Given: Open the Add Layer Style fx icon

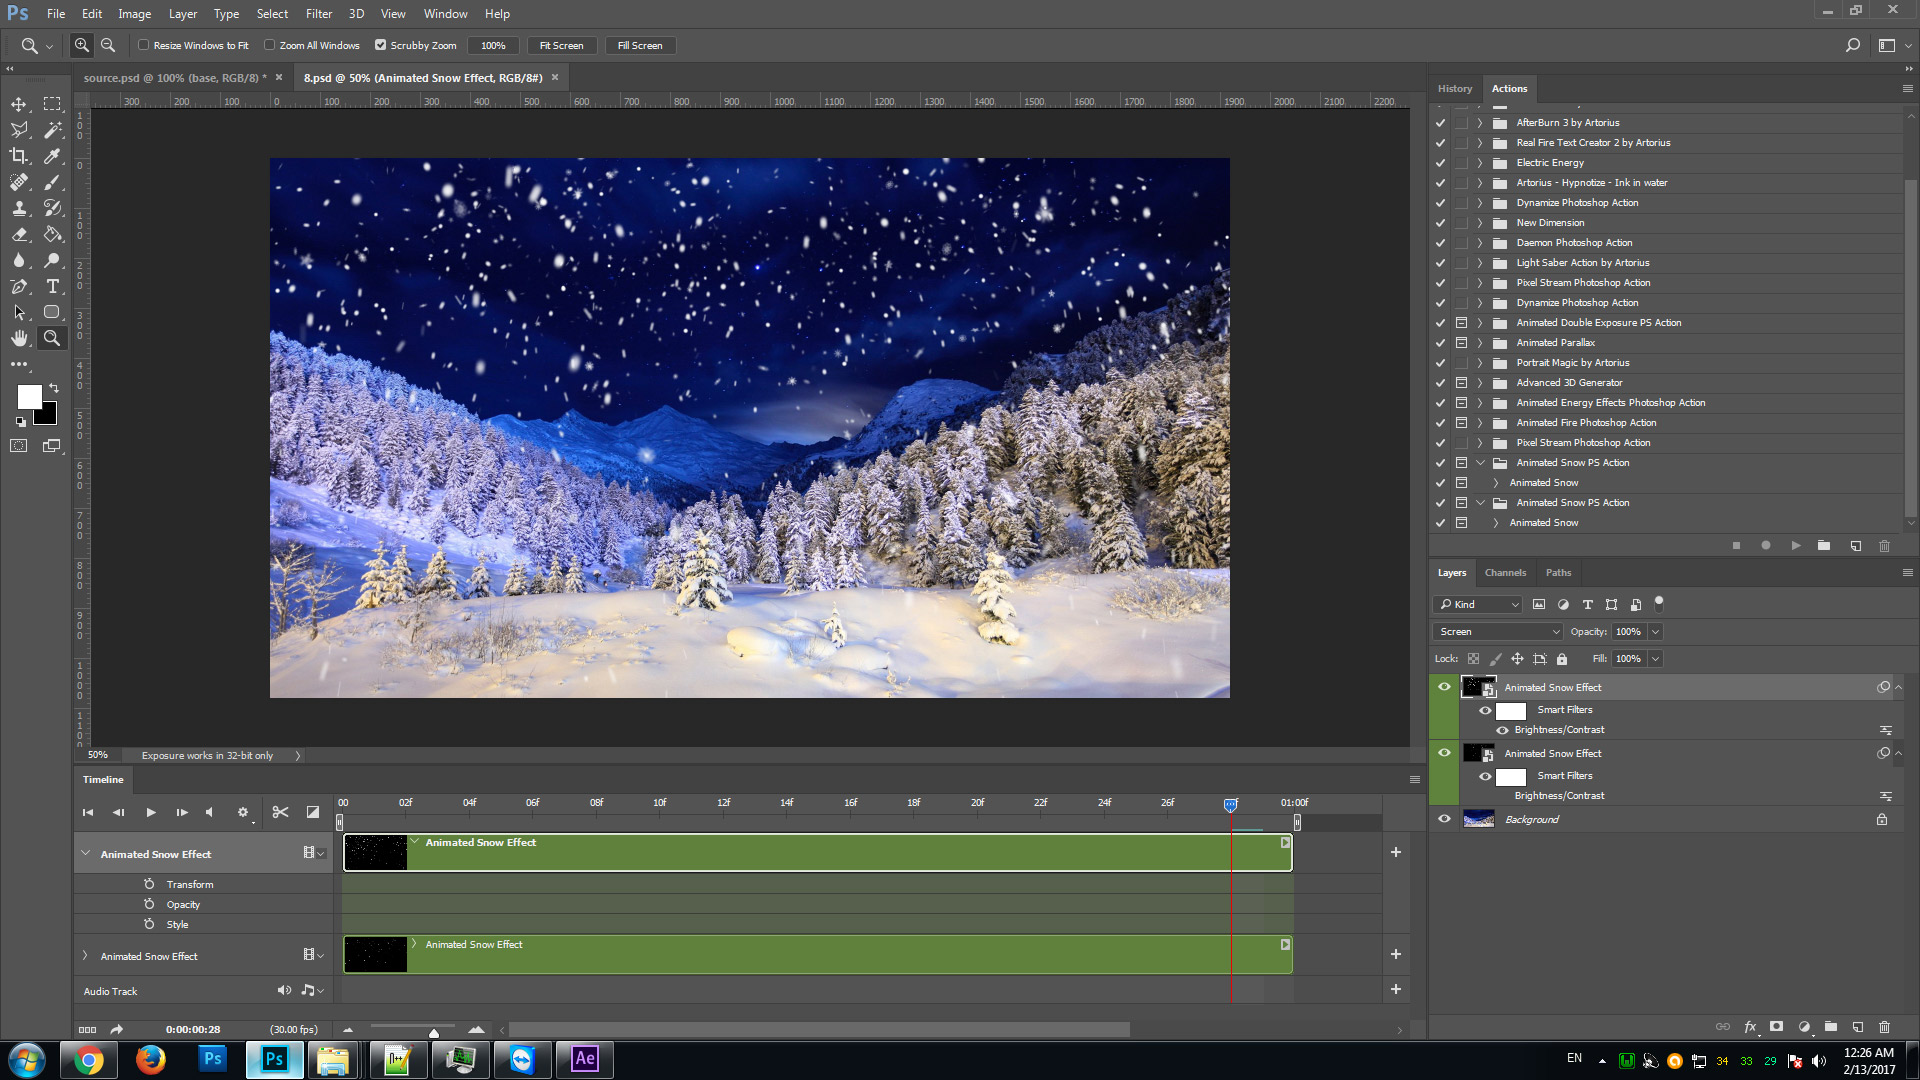Looking at the screenshot, I should pos(1750,1027).
